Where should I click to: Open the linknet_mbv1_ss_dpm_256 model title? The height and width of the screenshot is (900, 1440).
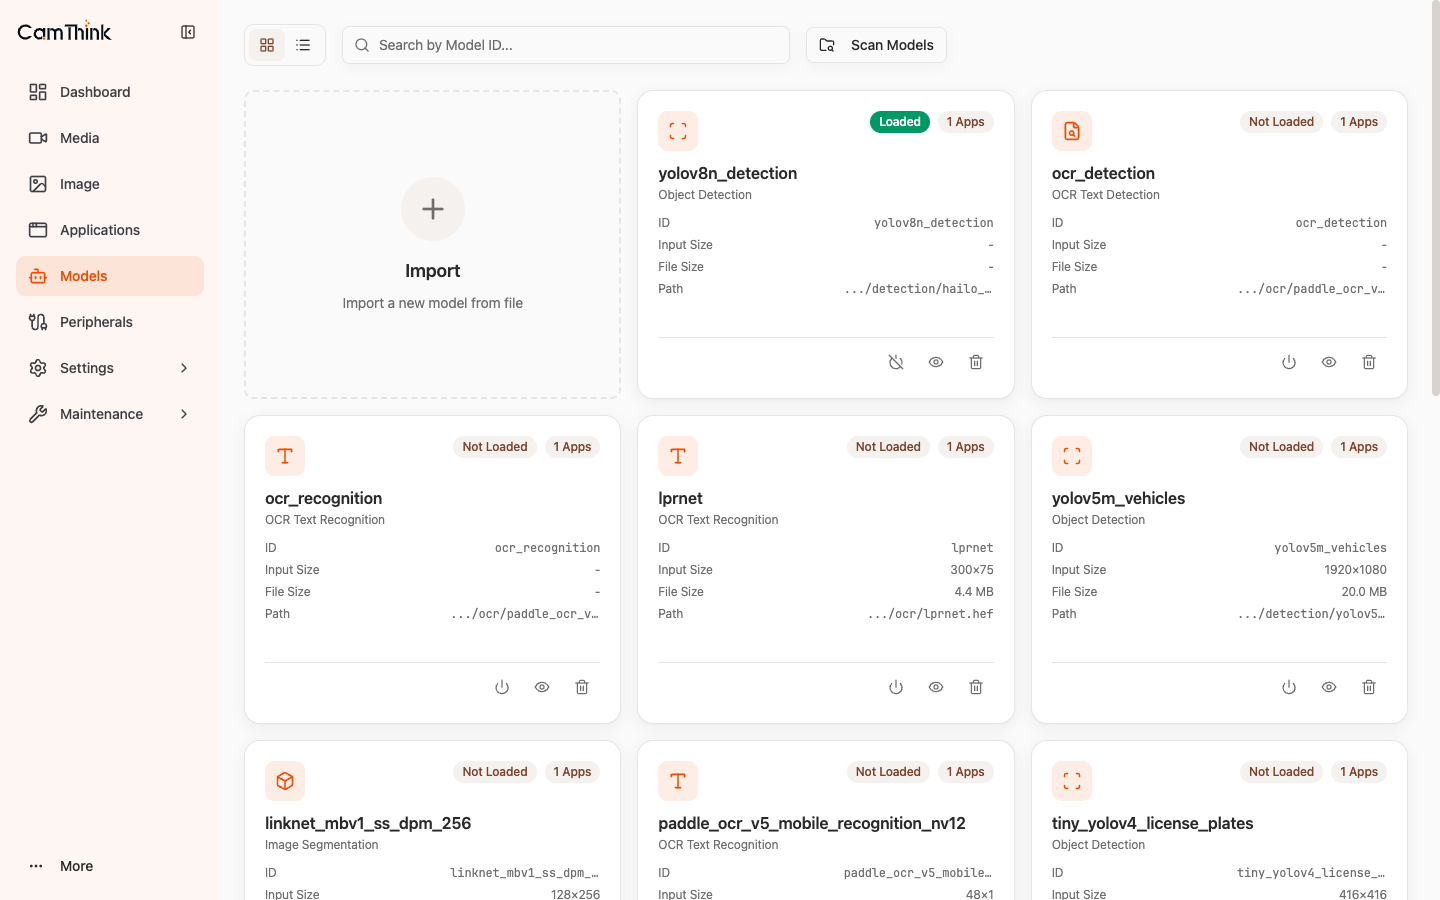click(368, 823)
